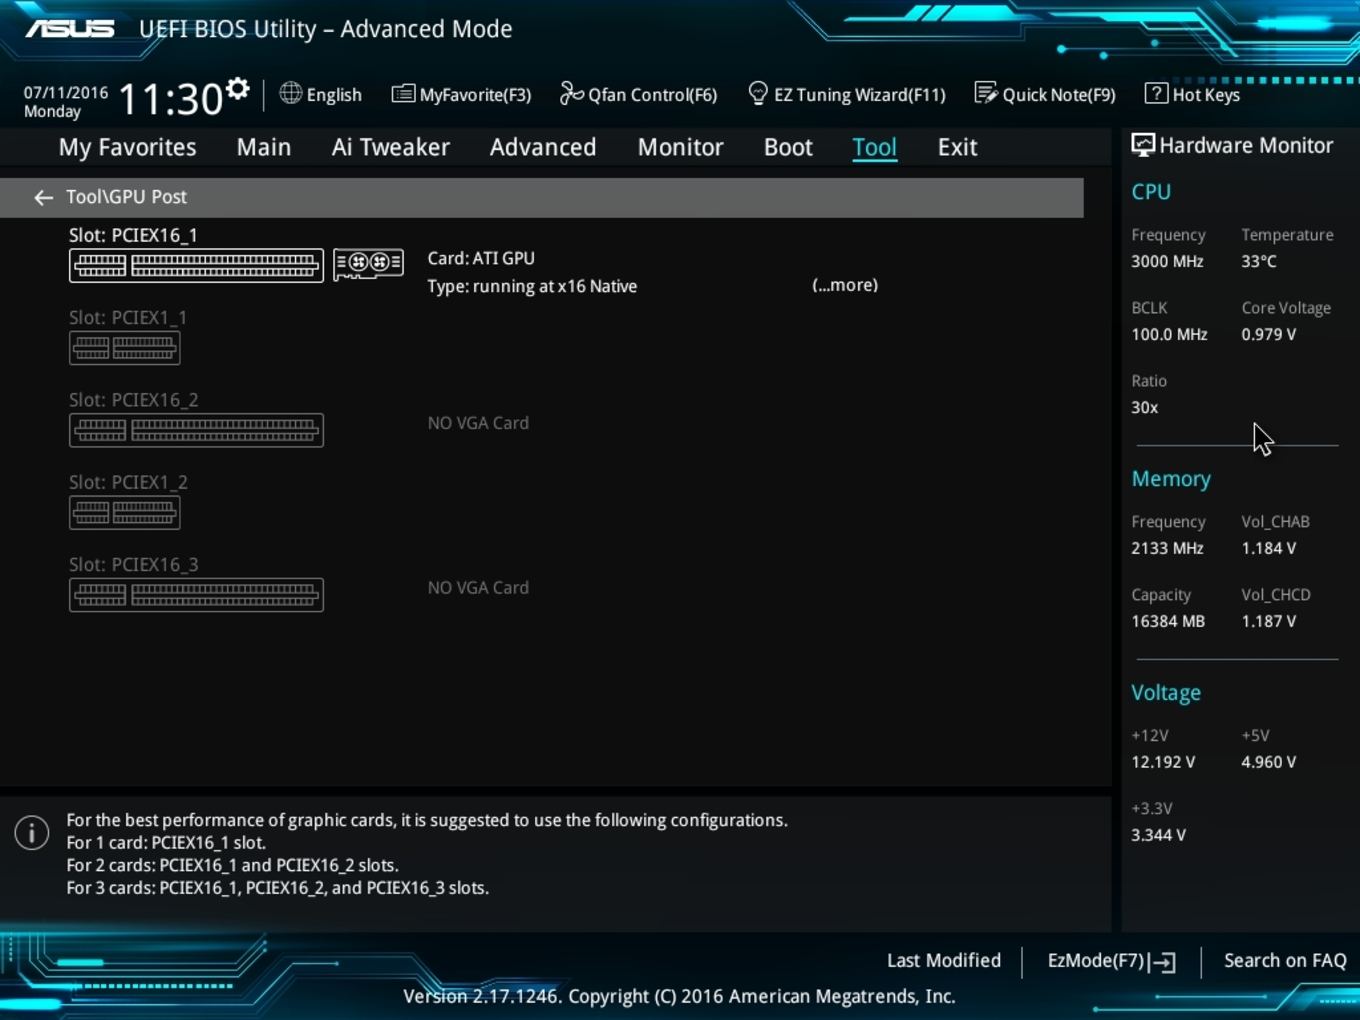Switch to EzMode(F7)
The width and height of the screenshot is (1360, 1020).
(1096, 960)
